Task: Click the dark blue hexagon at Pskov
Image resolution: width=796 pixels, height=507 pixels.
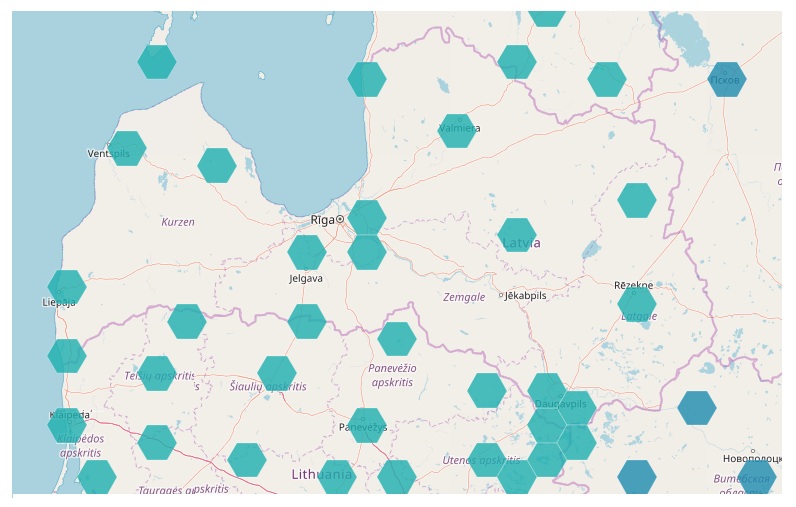Action: point(727,79)
